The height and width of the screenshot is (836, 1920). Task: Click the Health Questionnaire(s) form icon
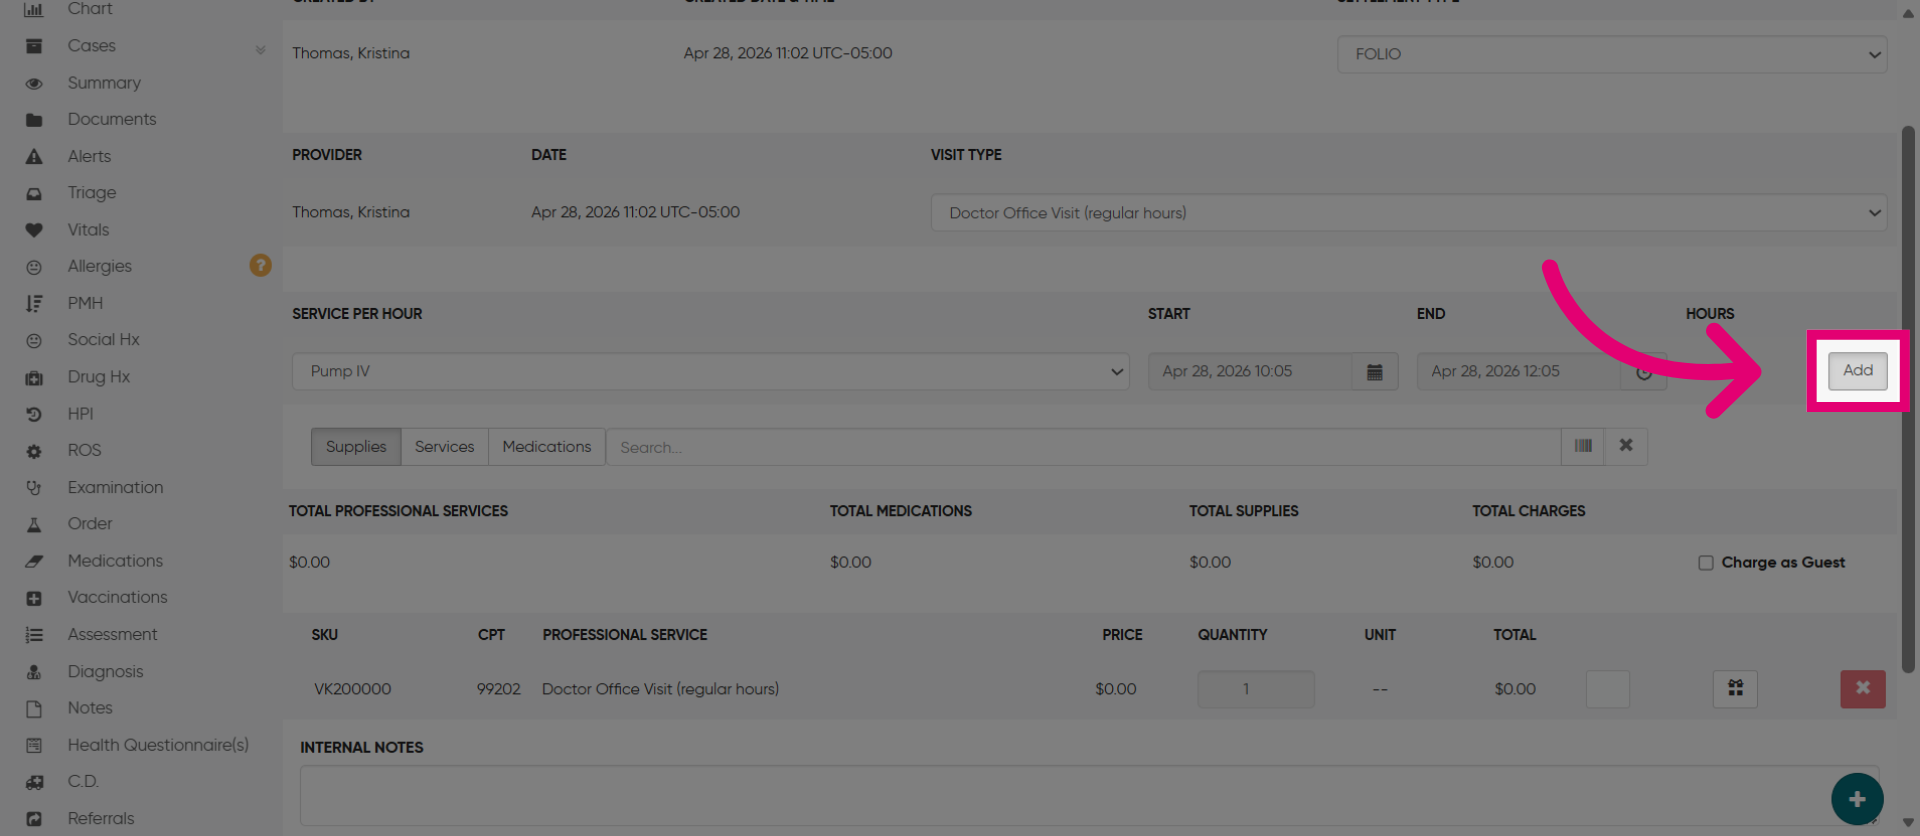click(33, 745)
